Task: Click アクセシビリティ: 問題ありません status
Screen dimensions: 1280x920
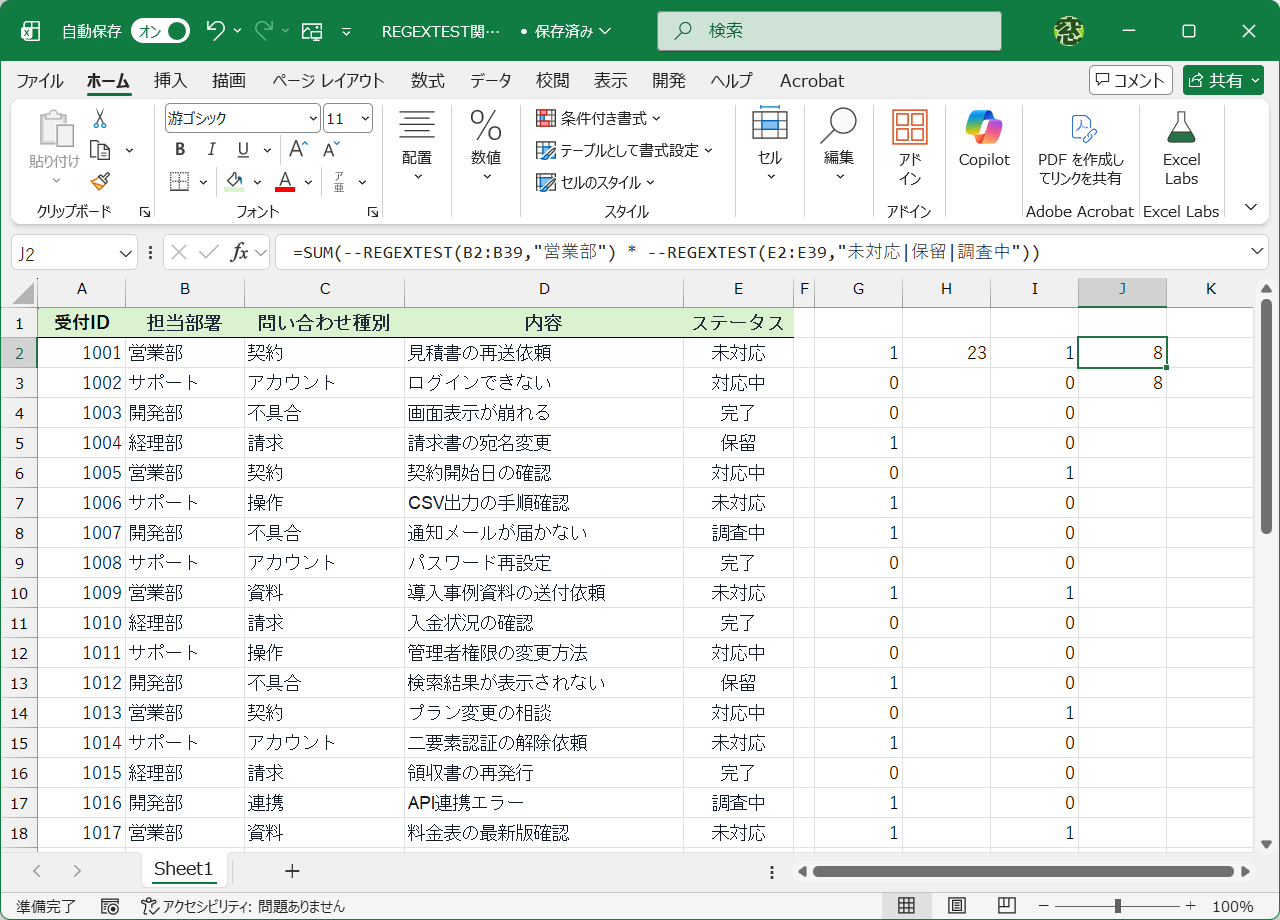Action: pyautogui.click(x=243, y=906)
